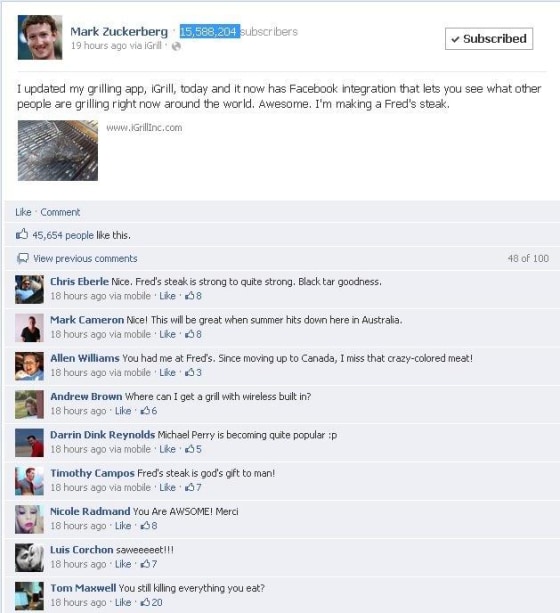Like the main post
The width and height of the screenshot is (560, 613).
23,212
